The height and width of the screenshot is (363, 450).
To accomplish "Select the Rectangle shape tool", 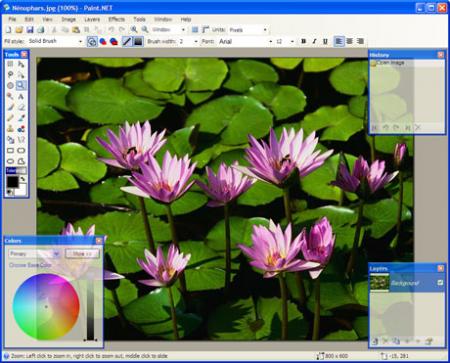I will pyautogui.click(x=10, y=150).
